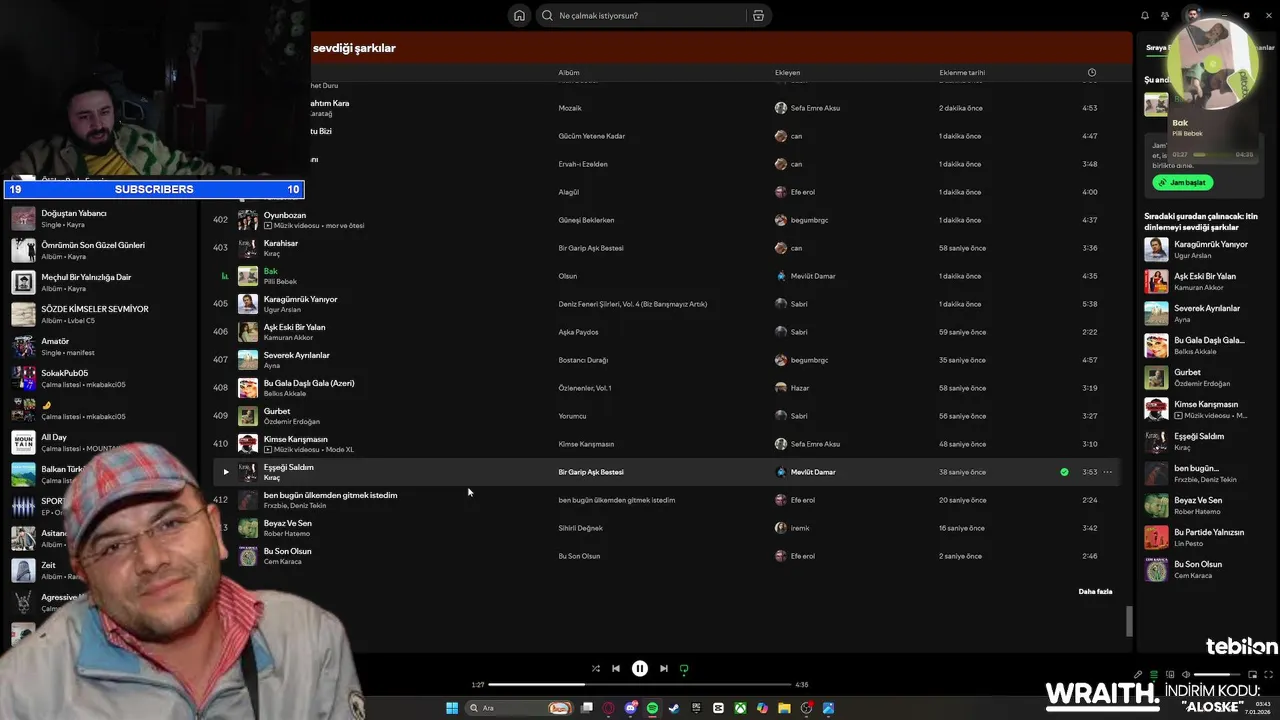This screenshot has width=1280, height=720.
Task: Open the Browse icon in search bar
Action: tap(758, 15)
